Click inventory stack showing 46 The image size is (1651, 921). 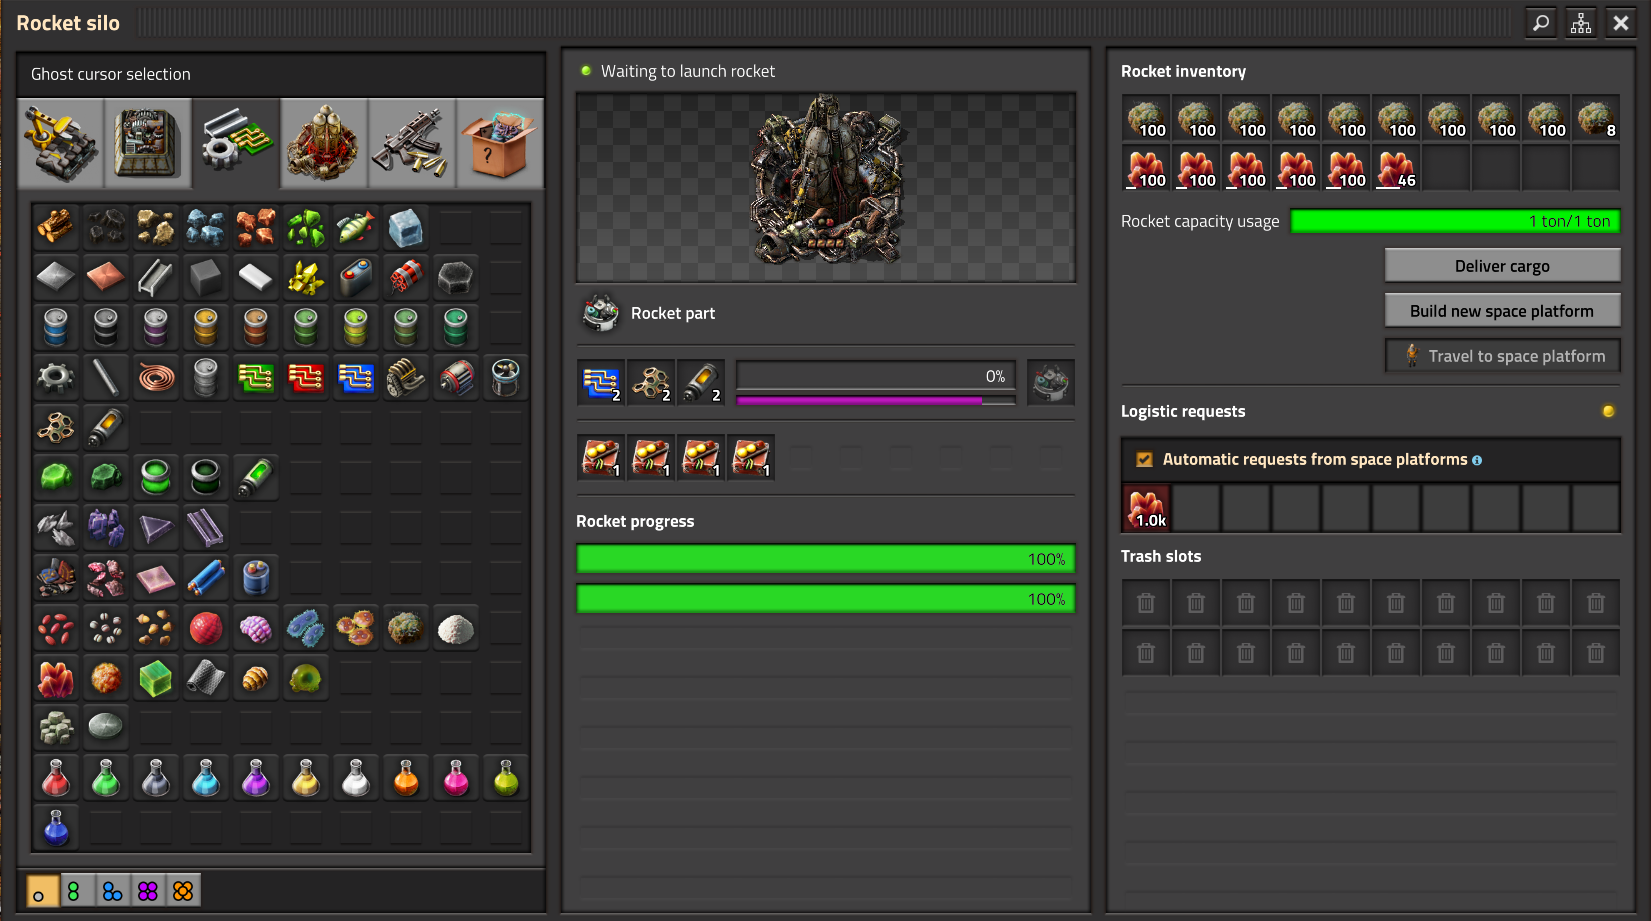click(x=1396, y=168)
